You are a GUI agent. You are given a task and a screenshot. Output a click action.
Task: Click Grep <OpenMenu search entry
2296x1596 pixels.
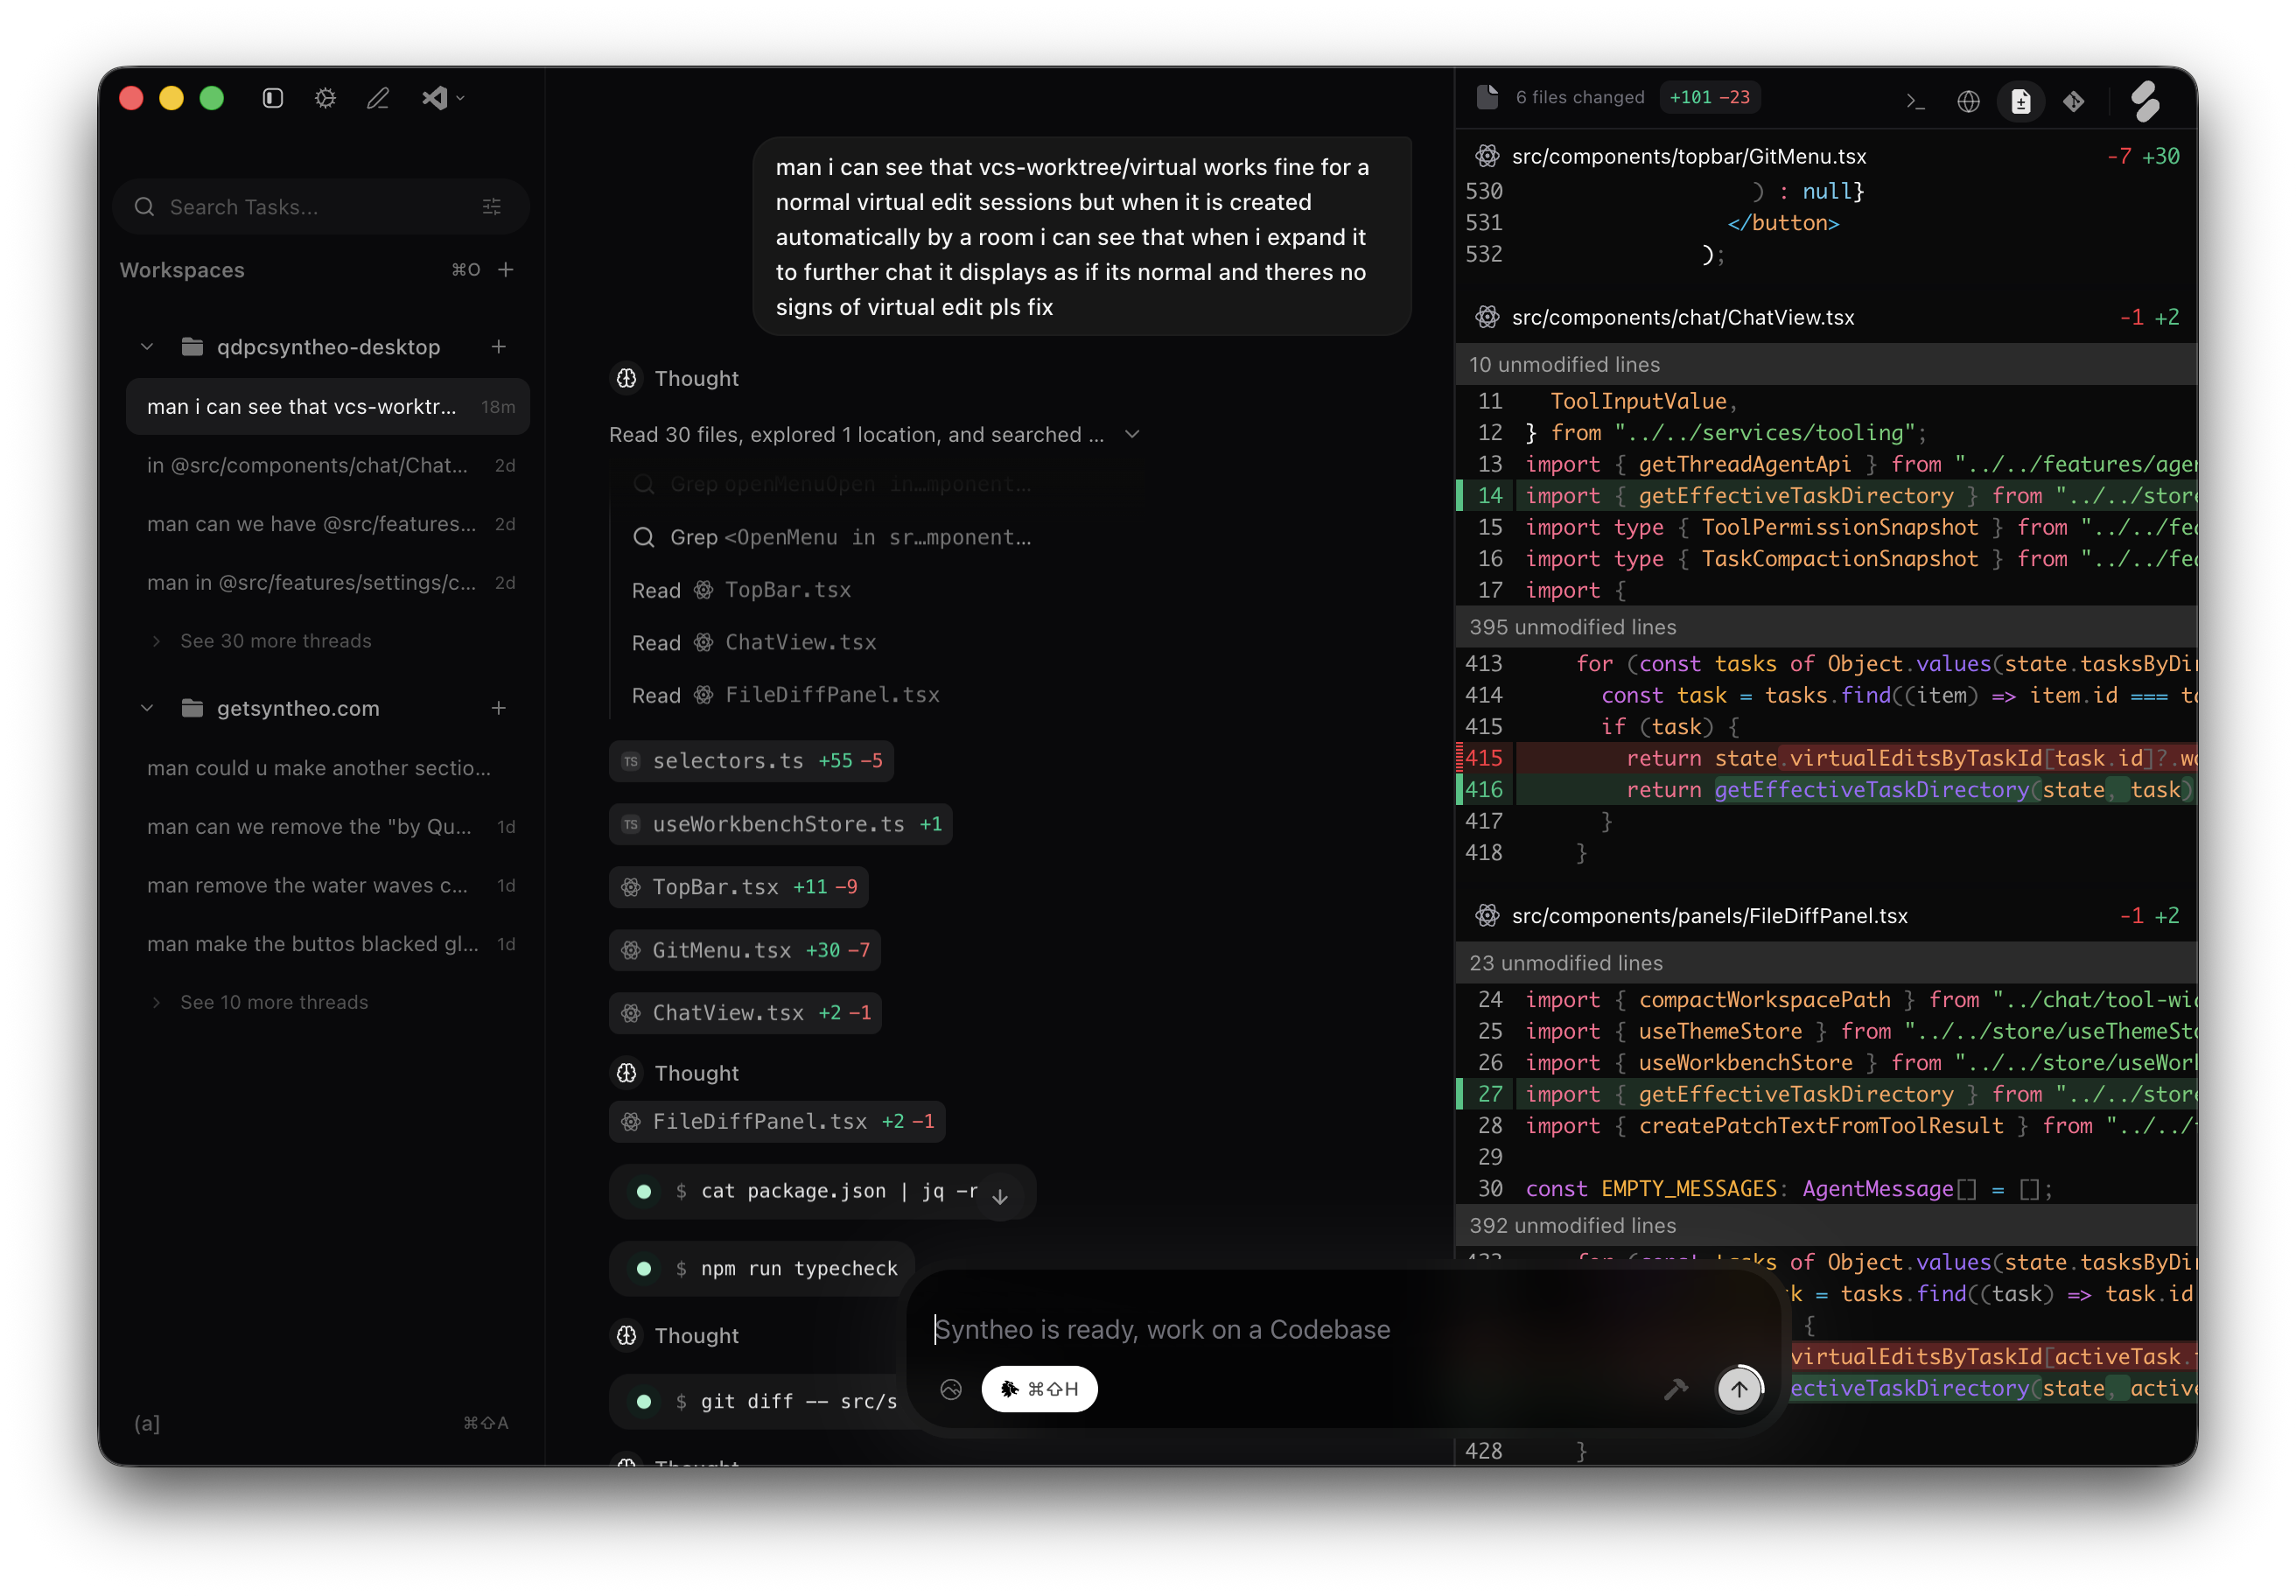(832, 537)
